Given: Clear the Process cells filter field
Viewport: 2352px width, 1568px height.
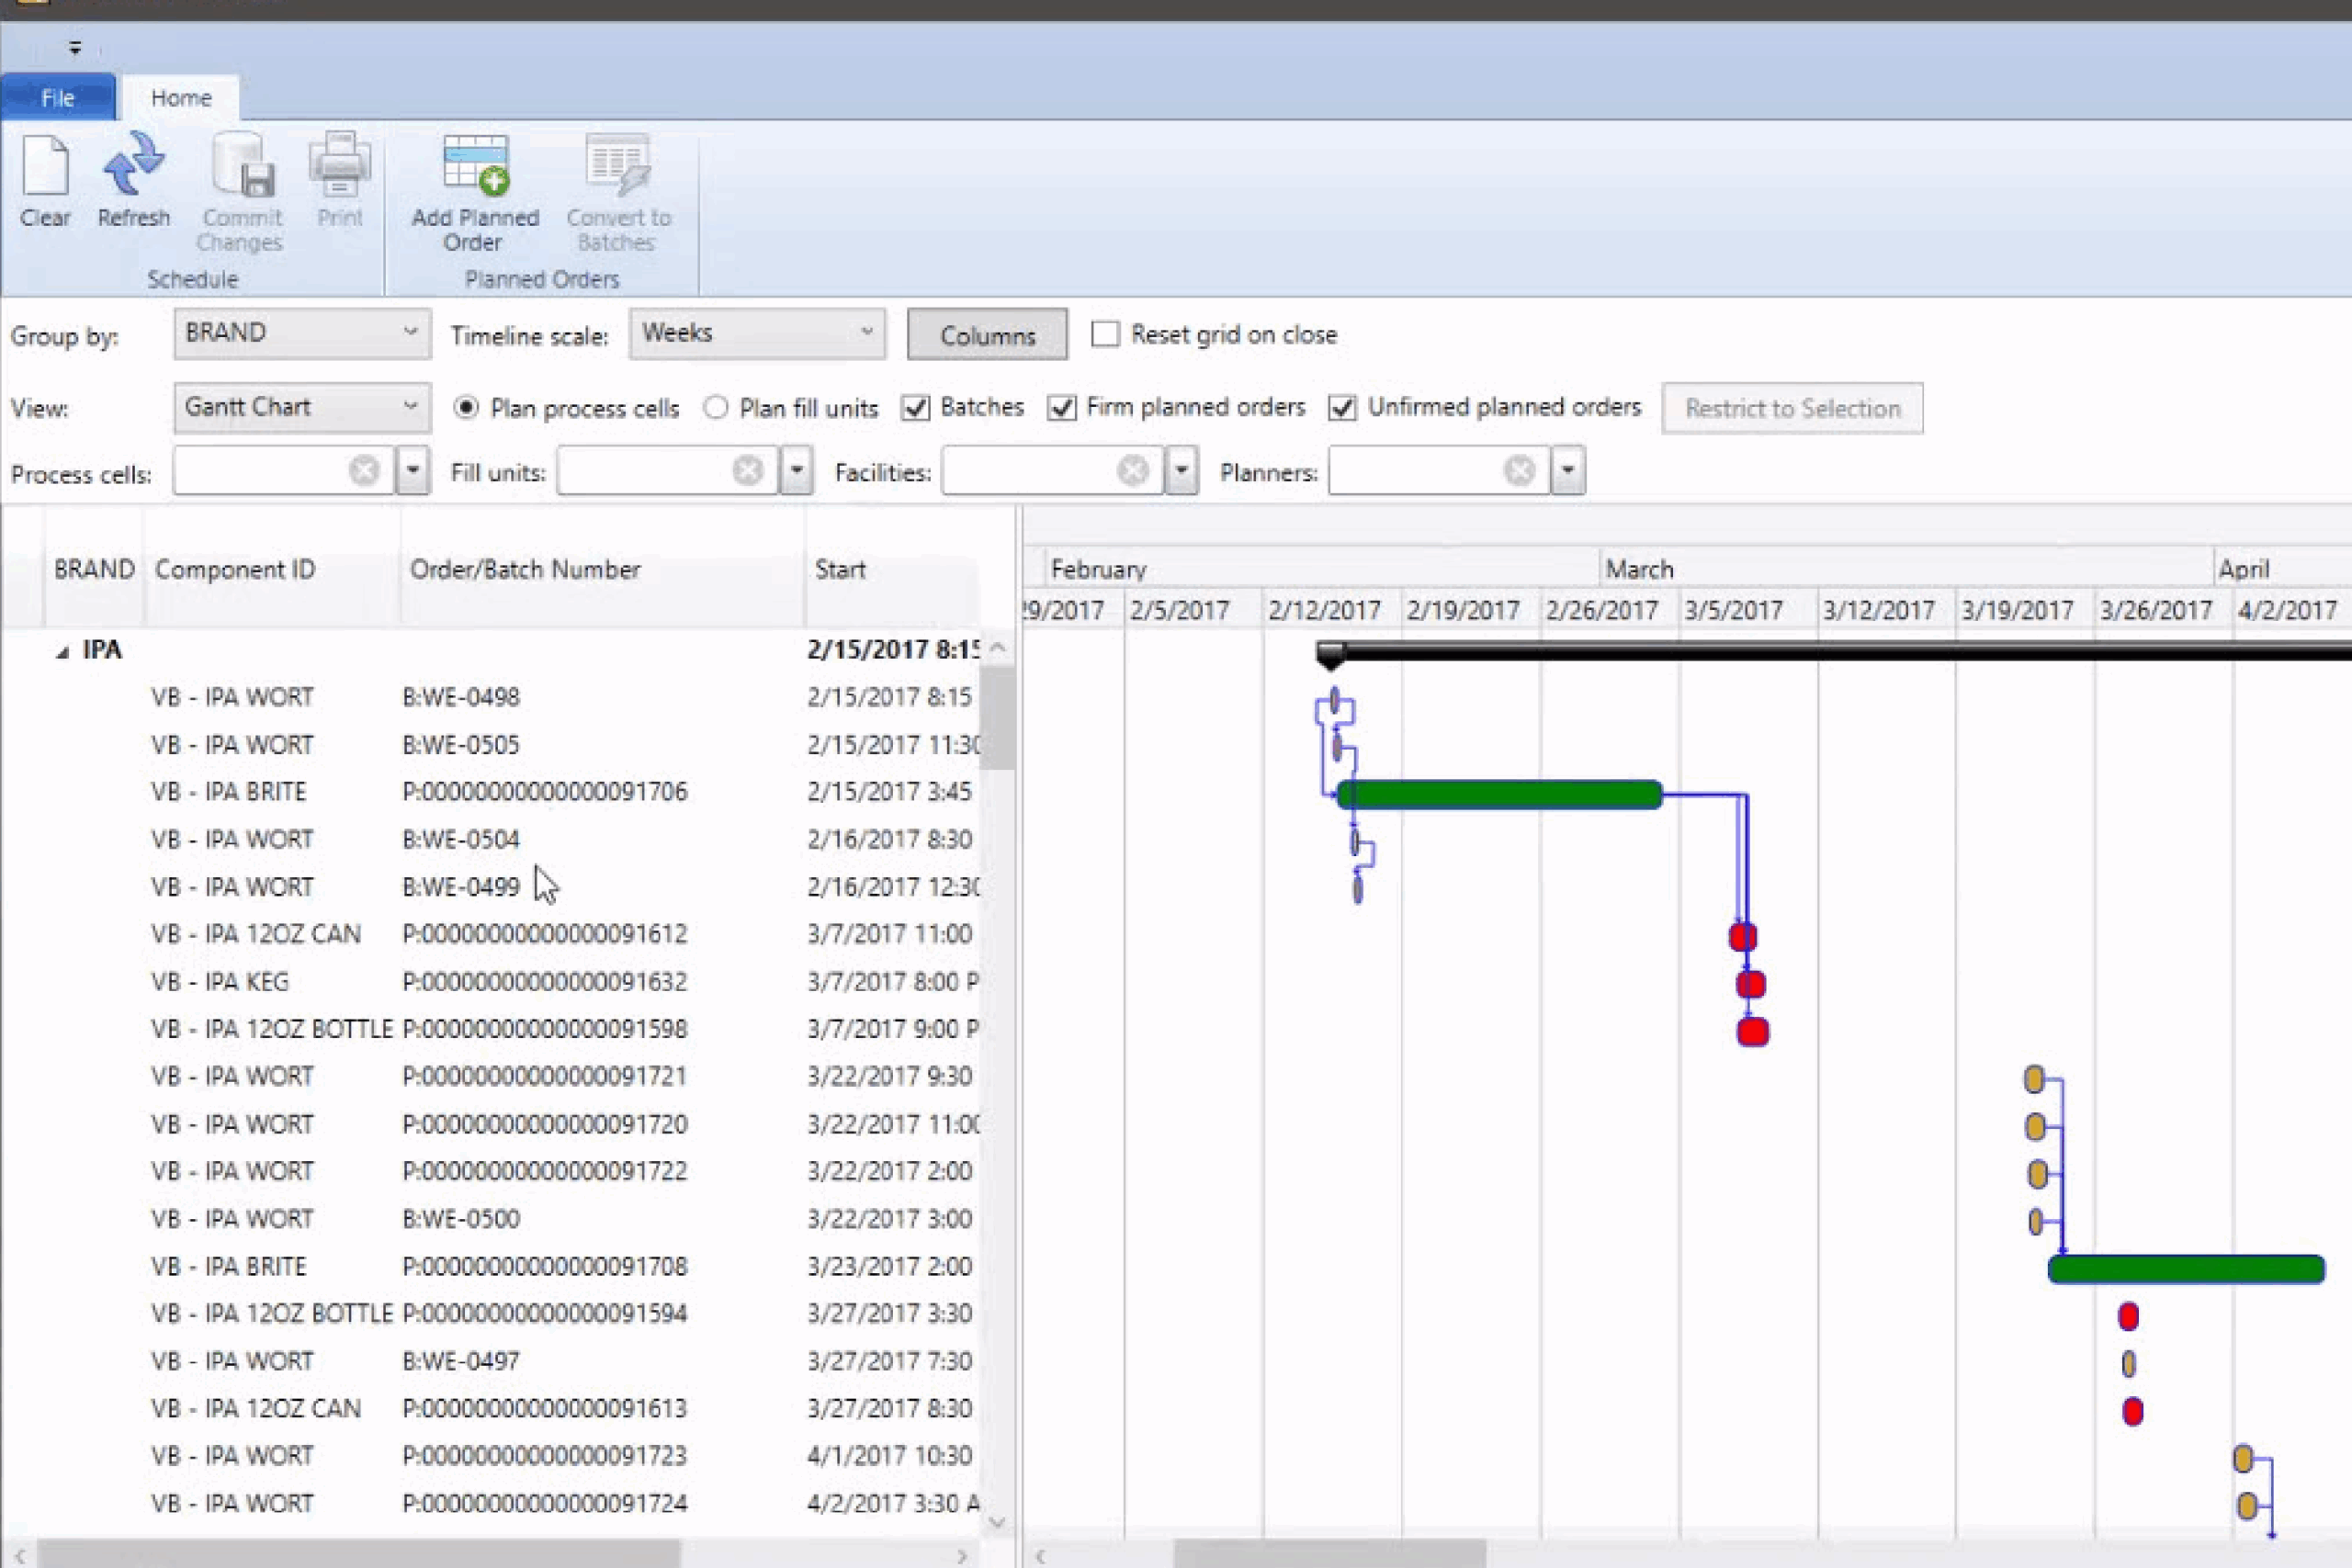Looking at the screenshot, I should point(364,470).
